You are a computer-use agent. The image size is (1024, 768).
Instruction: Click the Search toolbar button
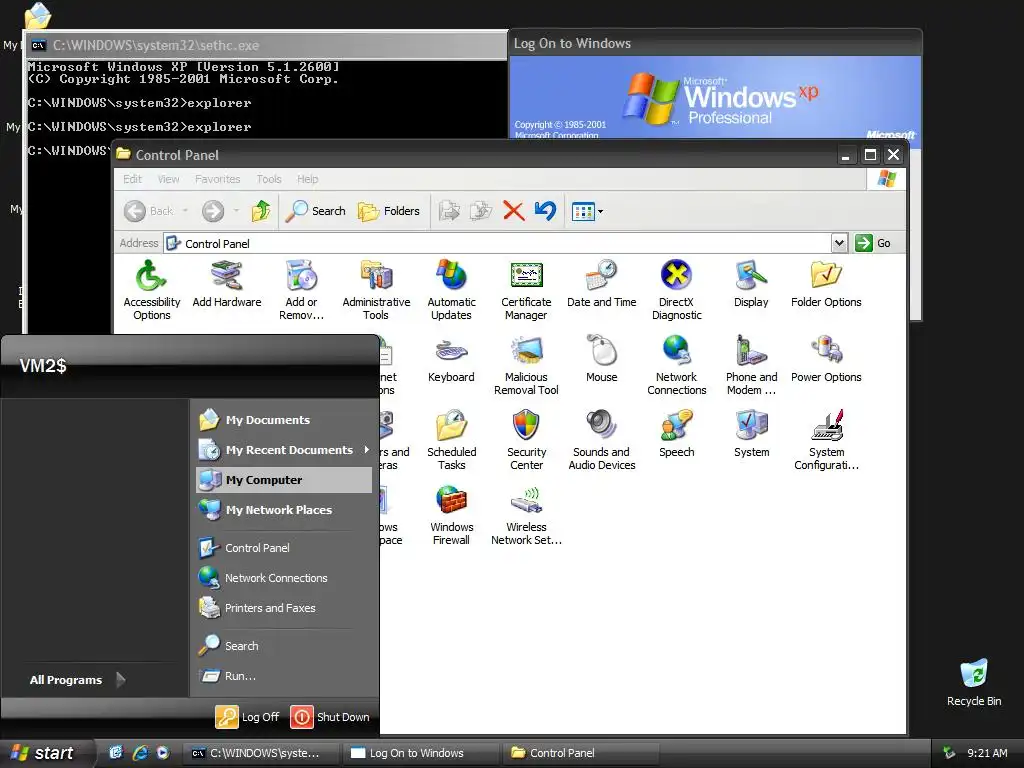(316, 211)
